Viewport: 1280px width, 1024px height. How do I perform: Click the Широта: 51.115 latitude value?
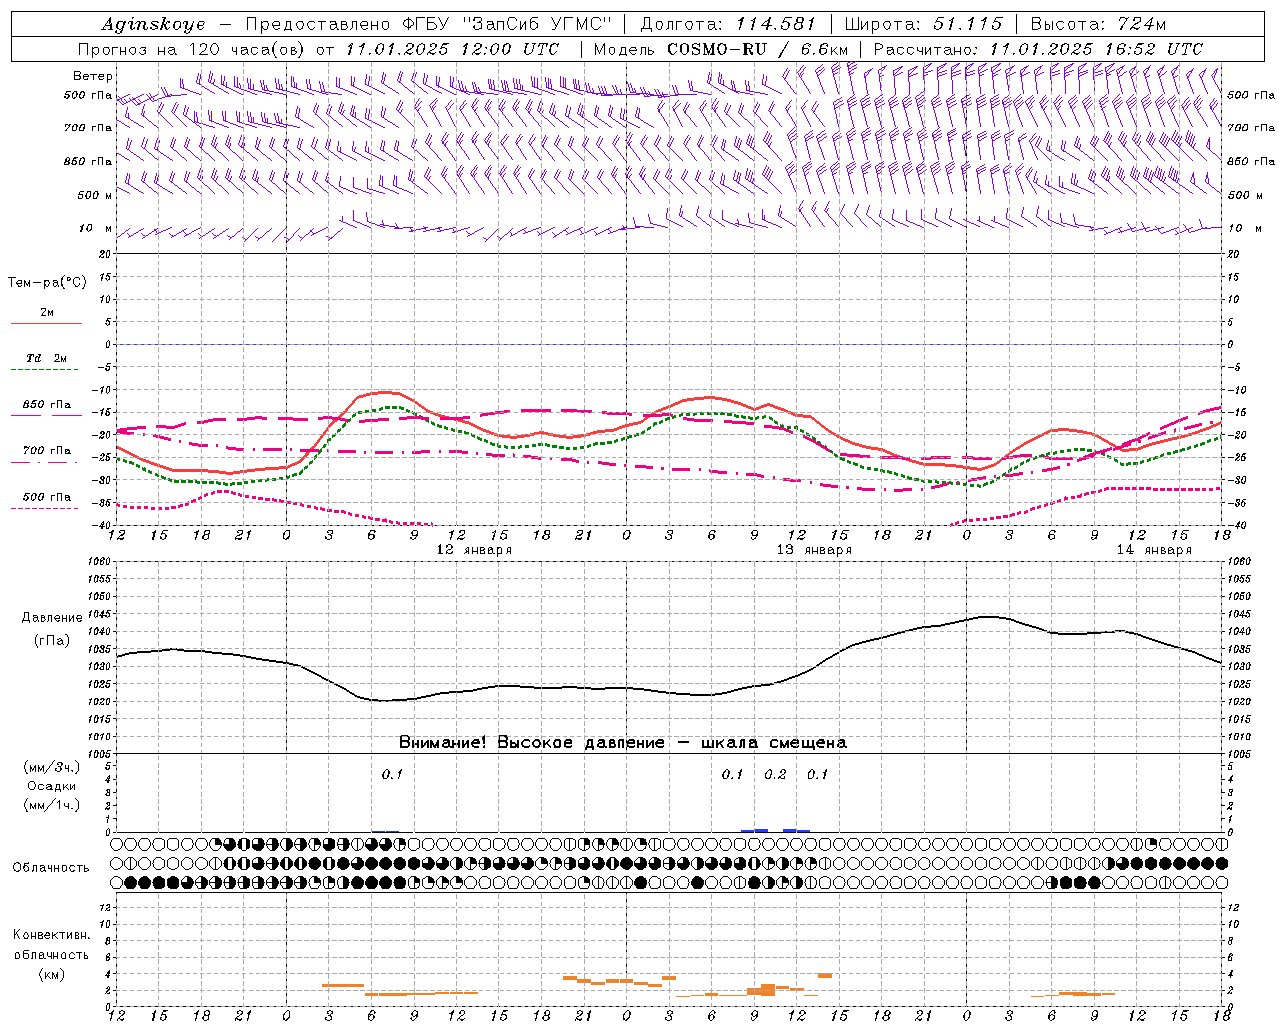(923, 24)
